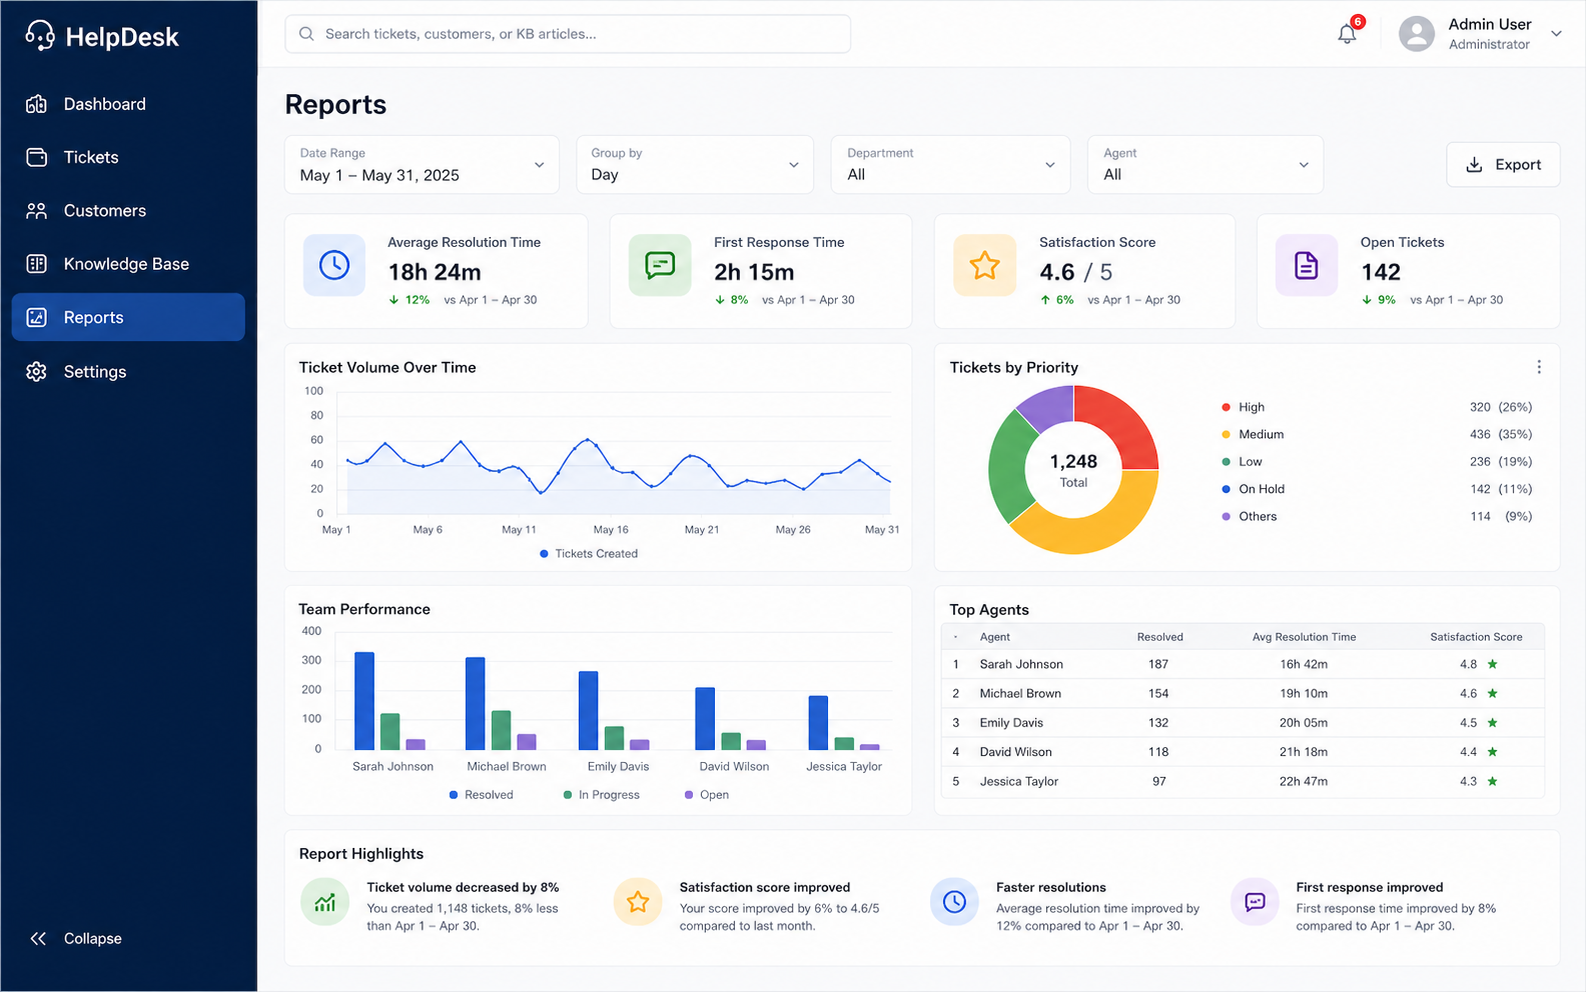The image size is (1586, 992).
Task: Click the HelpDesk headset logo icon
Action: pos(40,36)
